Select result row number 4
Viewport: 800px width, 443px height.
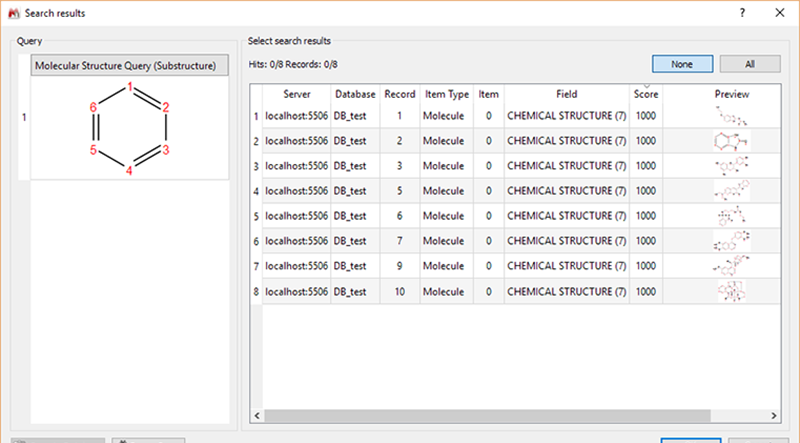tap(255, 190)
